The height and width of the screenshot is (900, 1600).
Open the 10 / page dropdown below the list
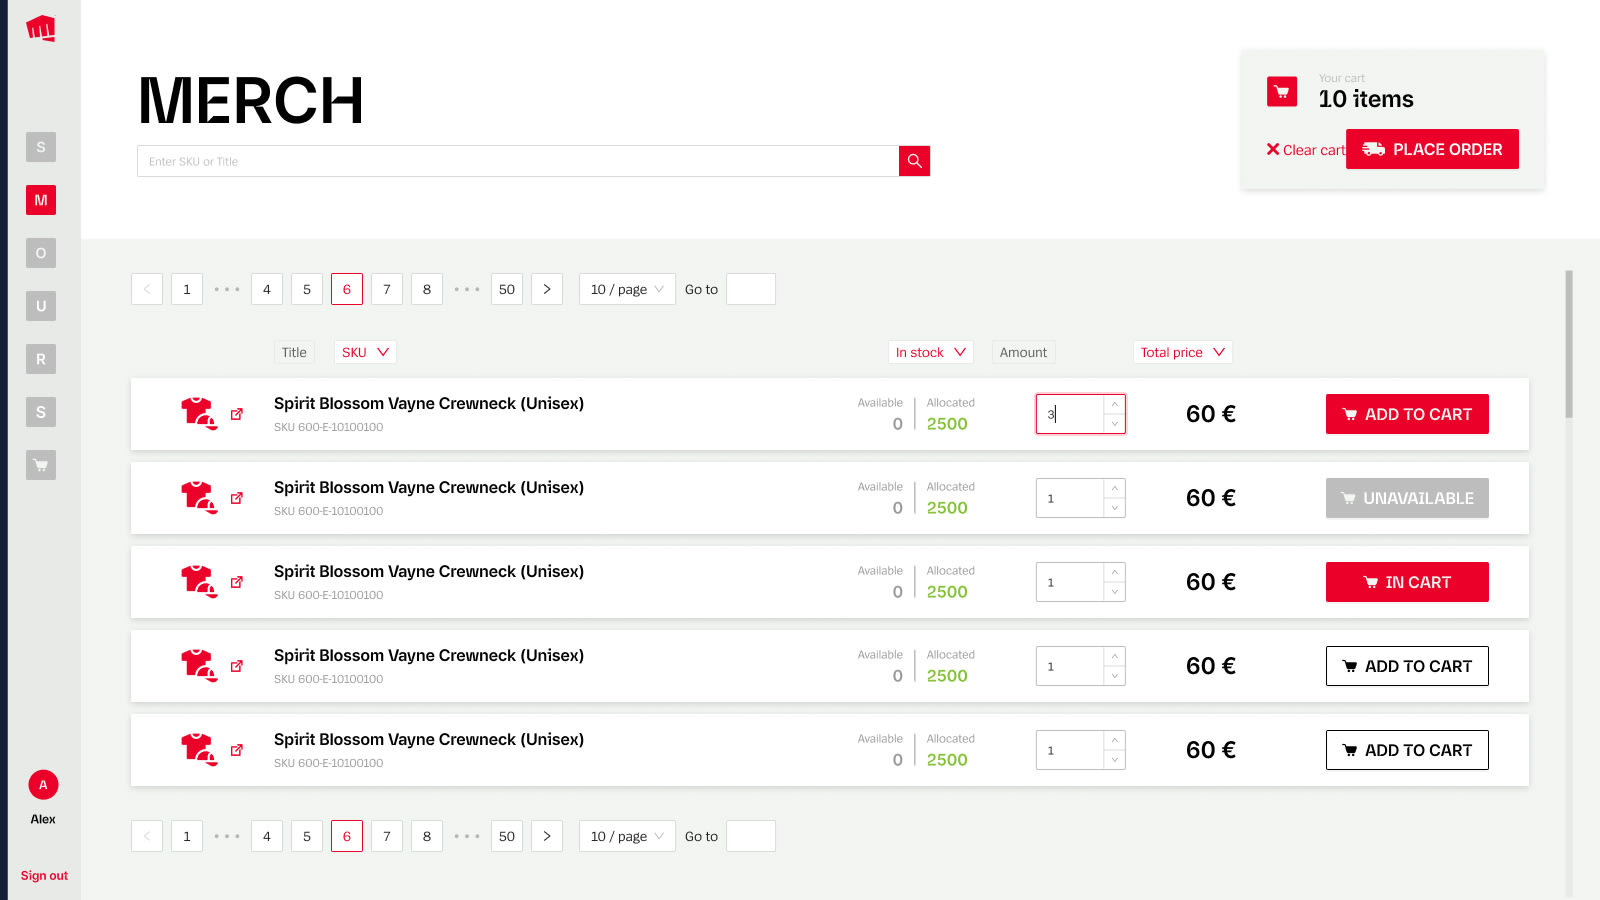point(627,836)
